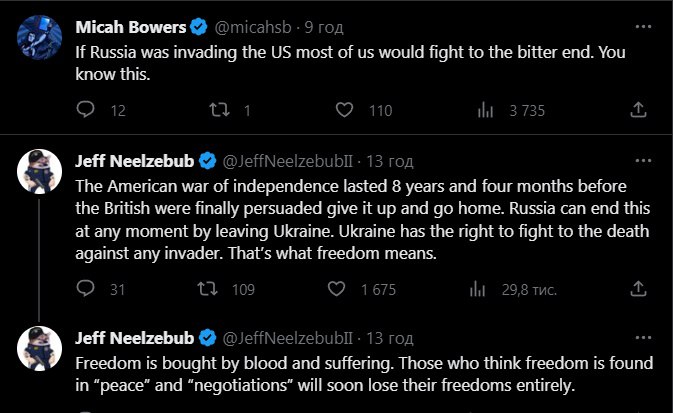The height and width of the screenshot is (413, 673).
Task: Click Jeff Neelzebub's avatar on the freedom tweet
Action: (39, 348)
